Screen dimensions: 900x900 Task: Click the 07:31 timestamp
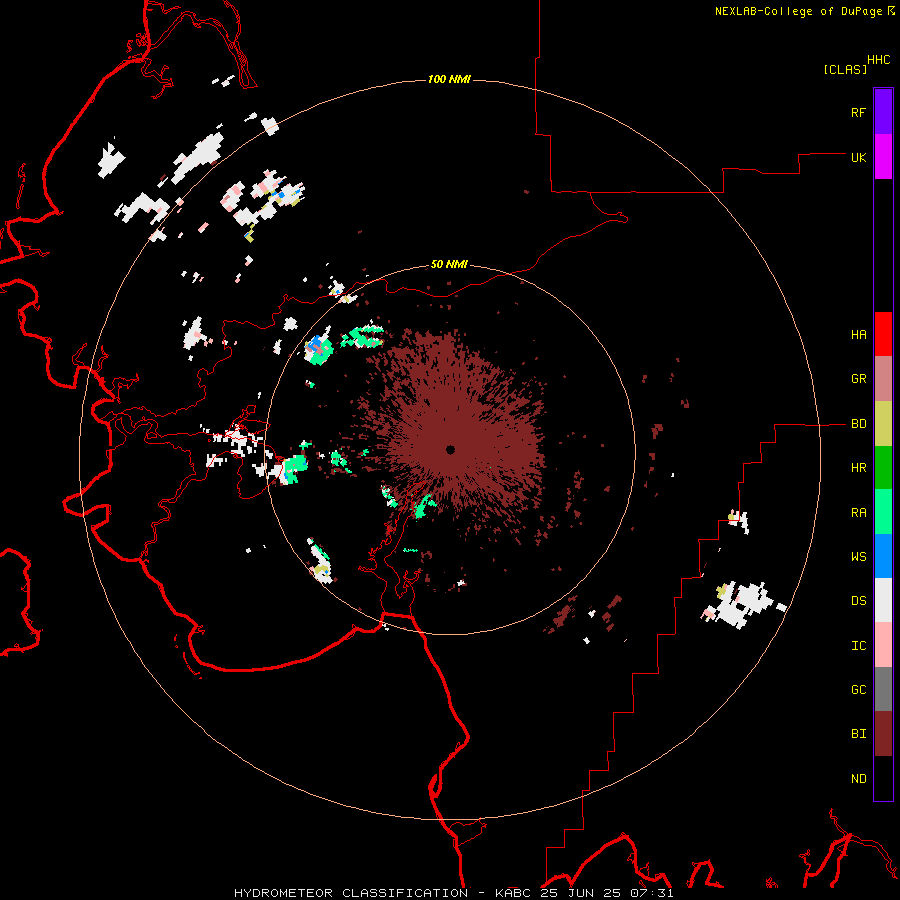tap(651, 893)
